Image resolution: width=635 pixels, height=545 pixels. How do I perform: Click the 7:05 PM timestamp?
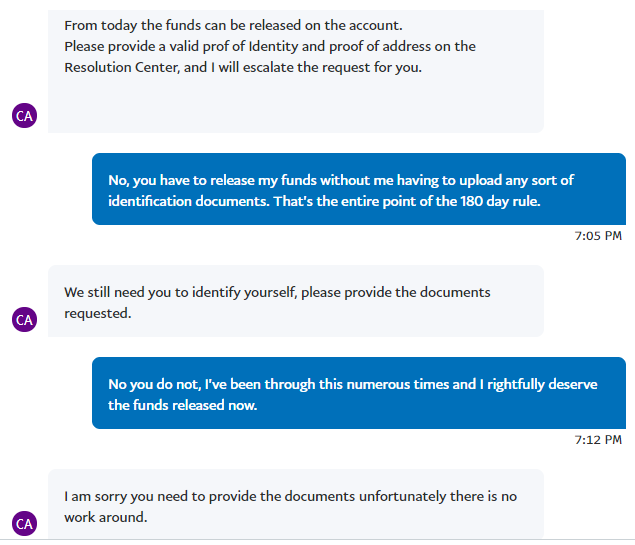(x=598, y=236)
